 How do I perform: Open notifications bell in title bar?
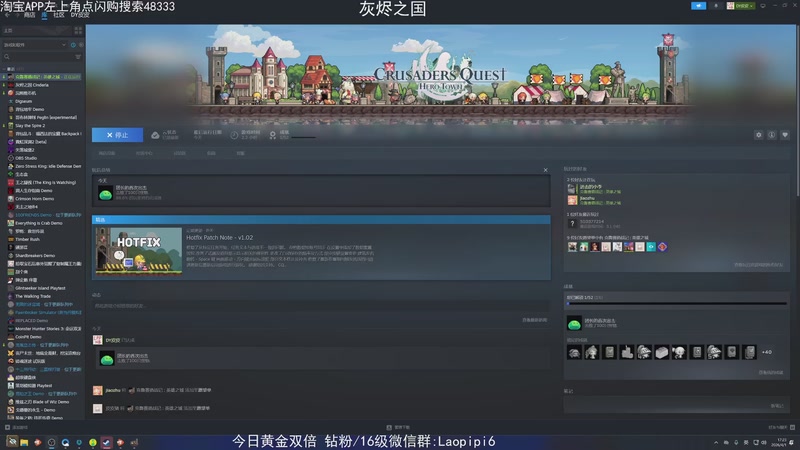click(715, 6)
